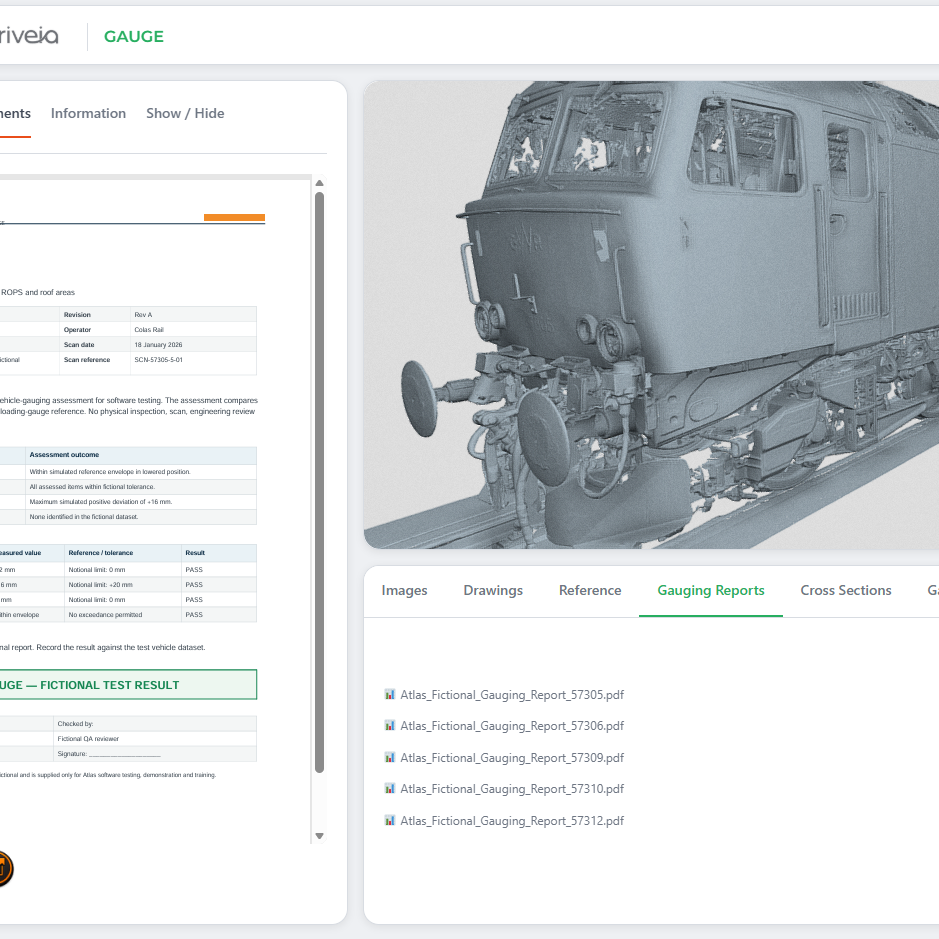Screen dimensions: 939x939
Task: Click the '18 January 2026' scan date
Action: 158,345
